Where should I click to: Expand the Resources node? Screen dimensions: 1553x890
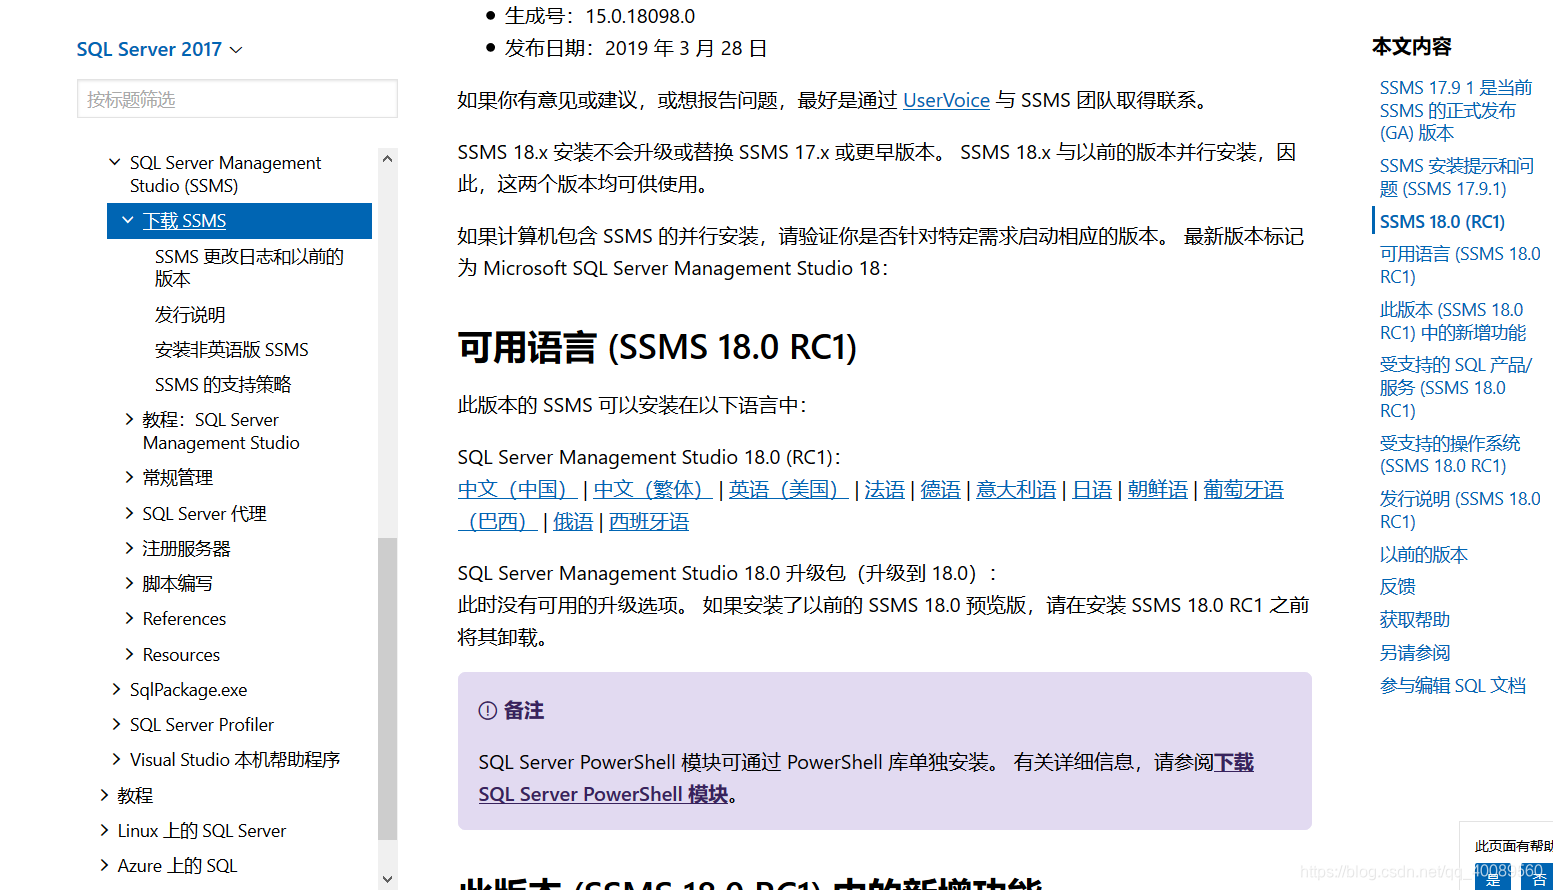click(129, 654)
